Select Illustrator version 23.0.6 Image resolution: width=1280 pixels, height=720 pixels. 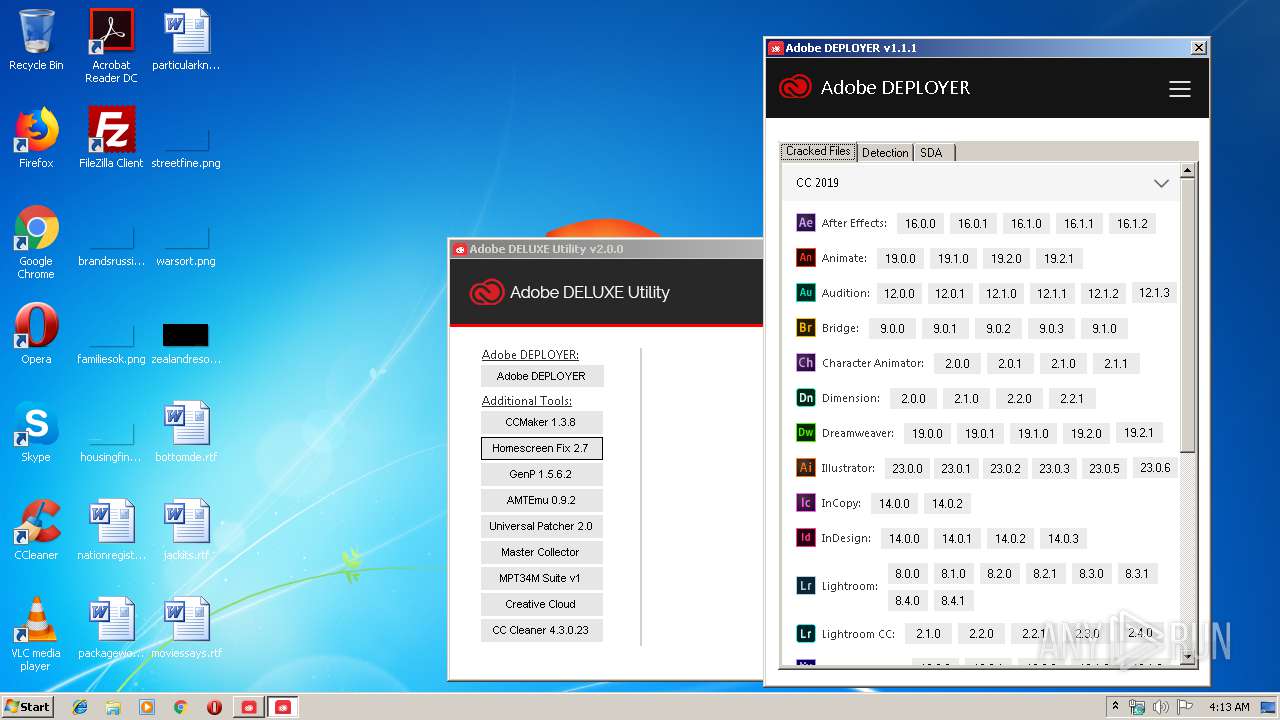pos(1155,468)
